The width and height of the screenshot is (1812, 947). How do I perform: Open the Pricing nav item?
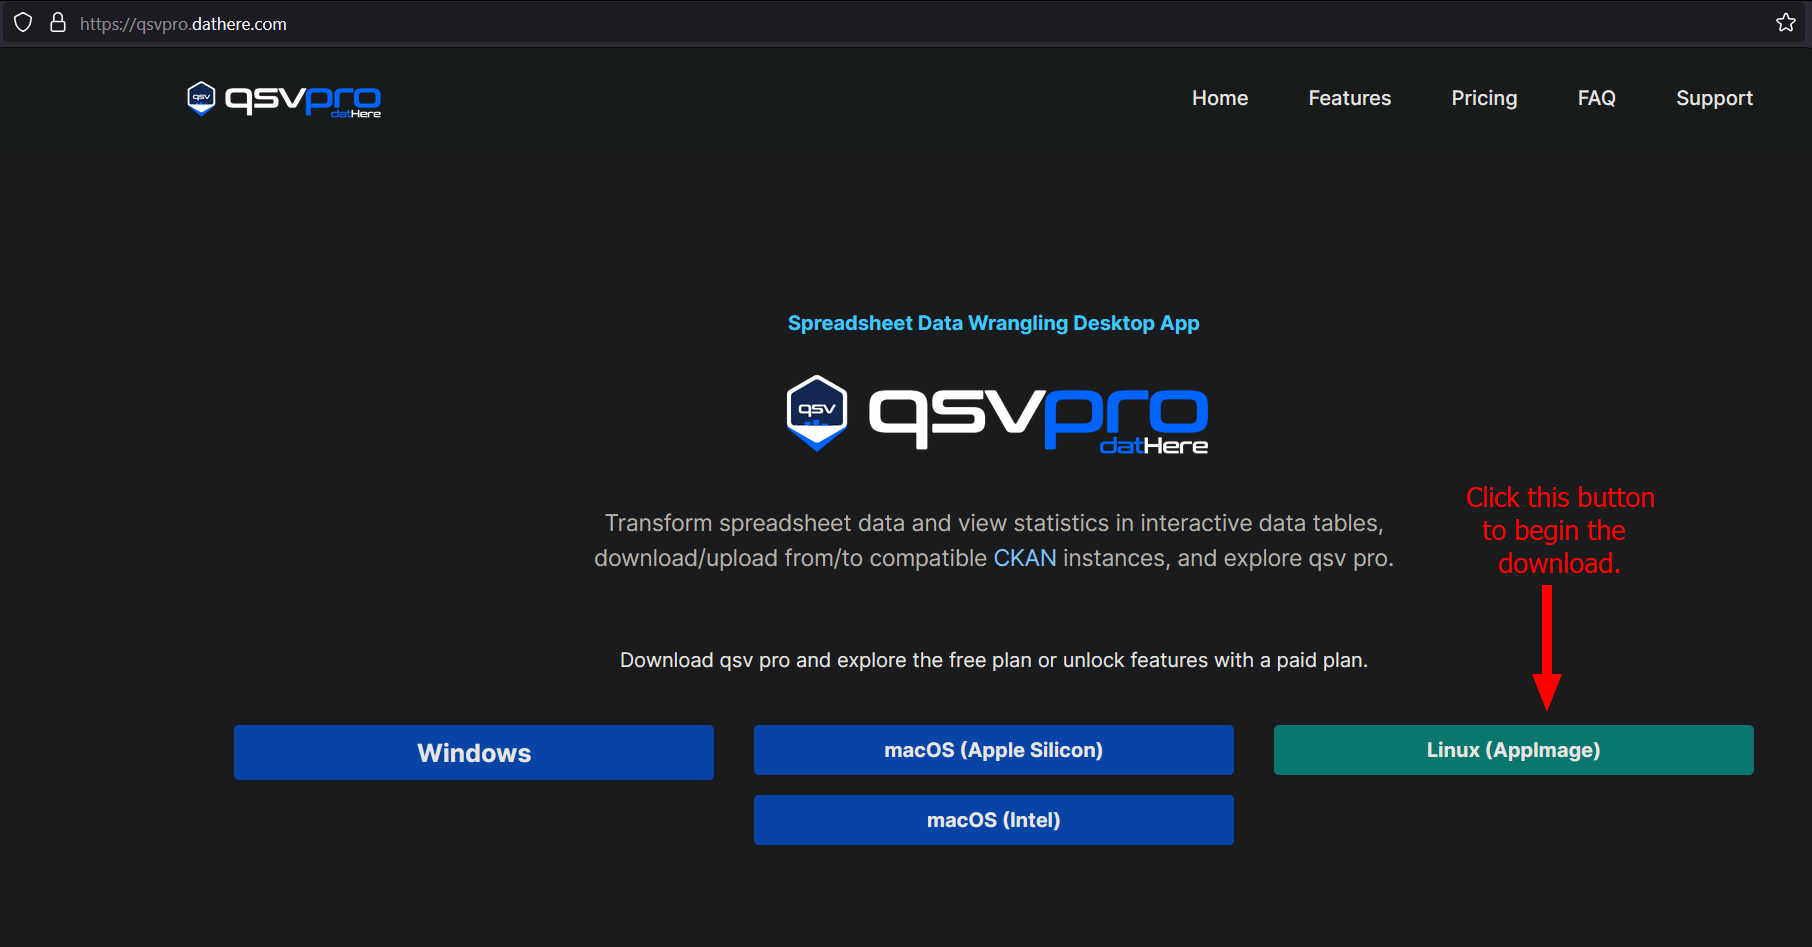coord(1484,98)
